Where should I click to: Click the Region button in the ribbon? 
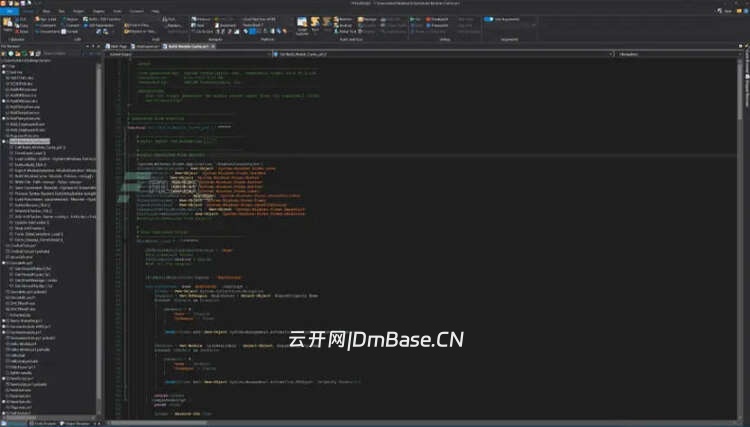tap(70, 19)
